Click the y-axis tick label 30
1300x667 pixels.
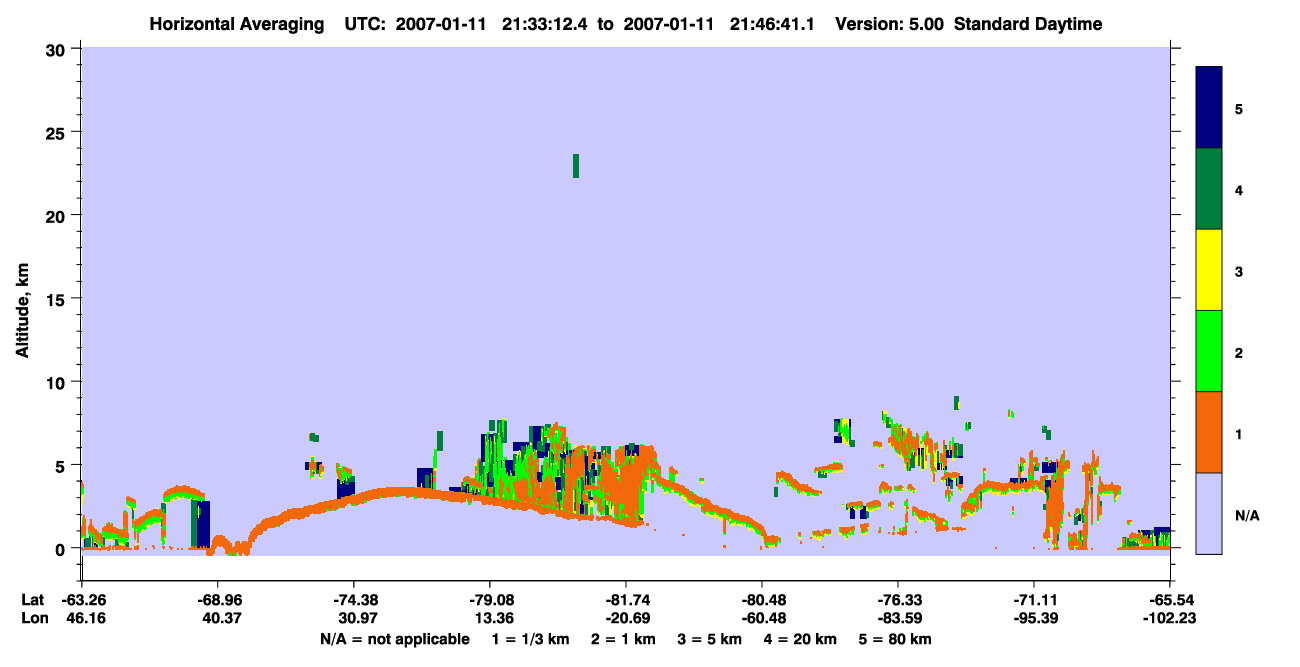[58, 49]
